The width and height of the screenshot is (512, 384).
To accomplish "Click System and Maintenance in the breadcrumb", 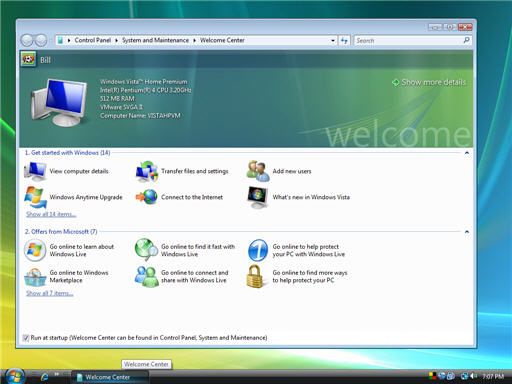I will [x=155, y=40].
